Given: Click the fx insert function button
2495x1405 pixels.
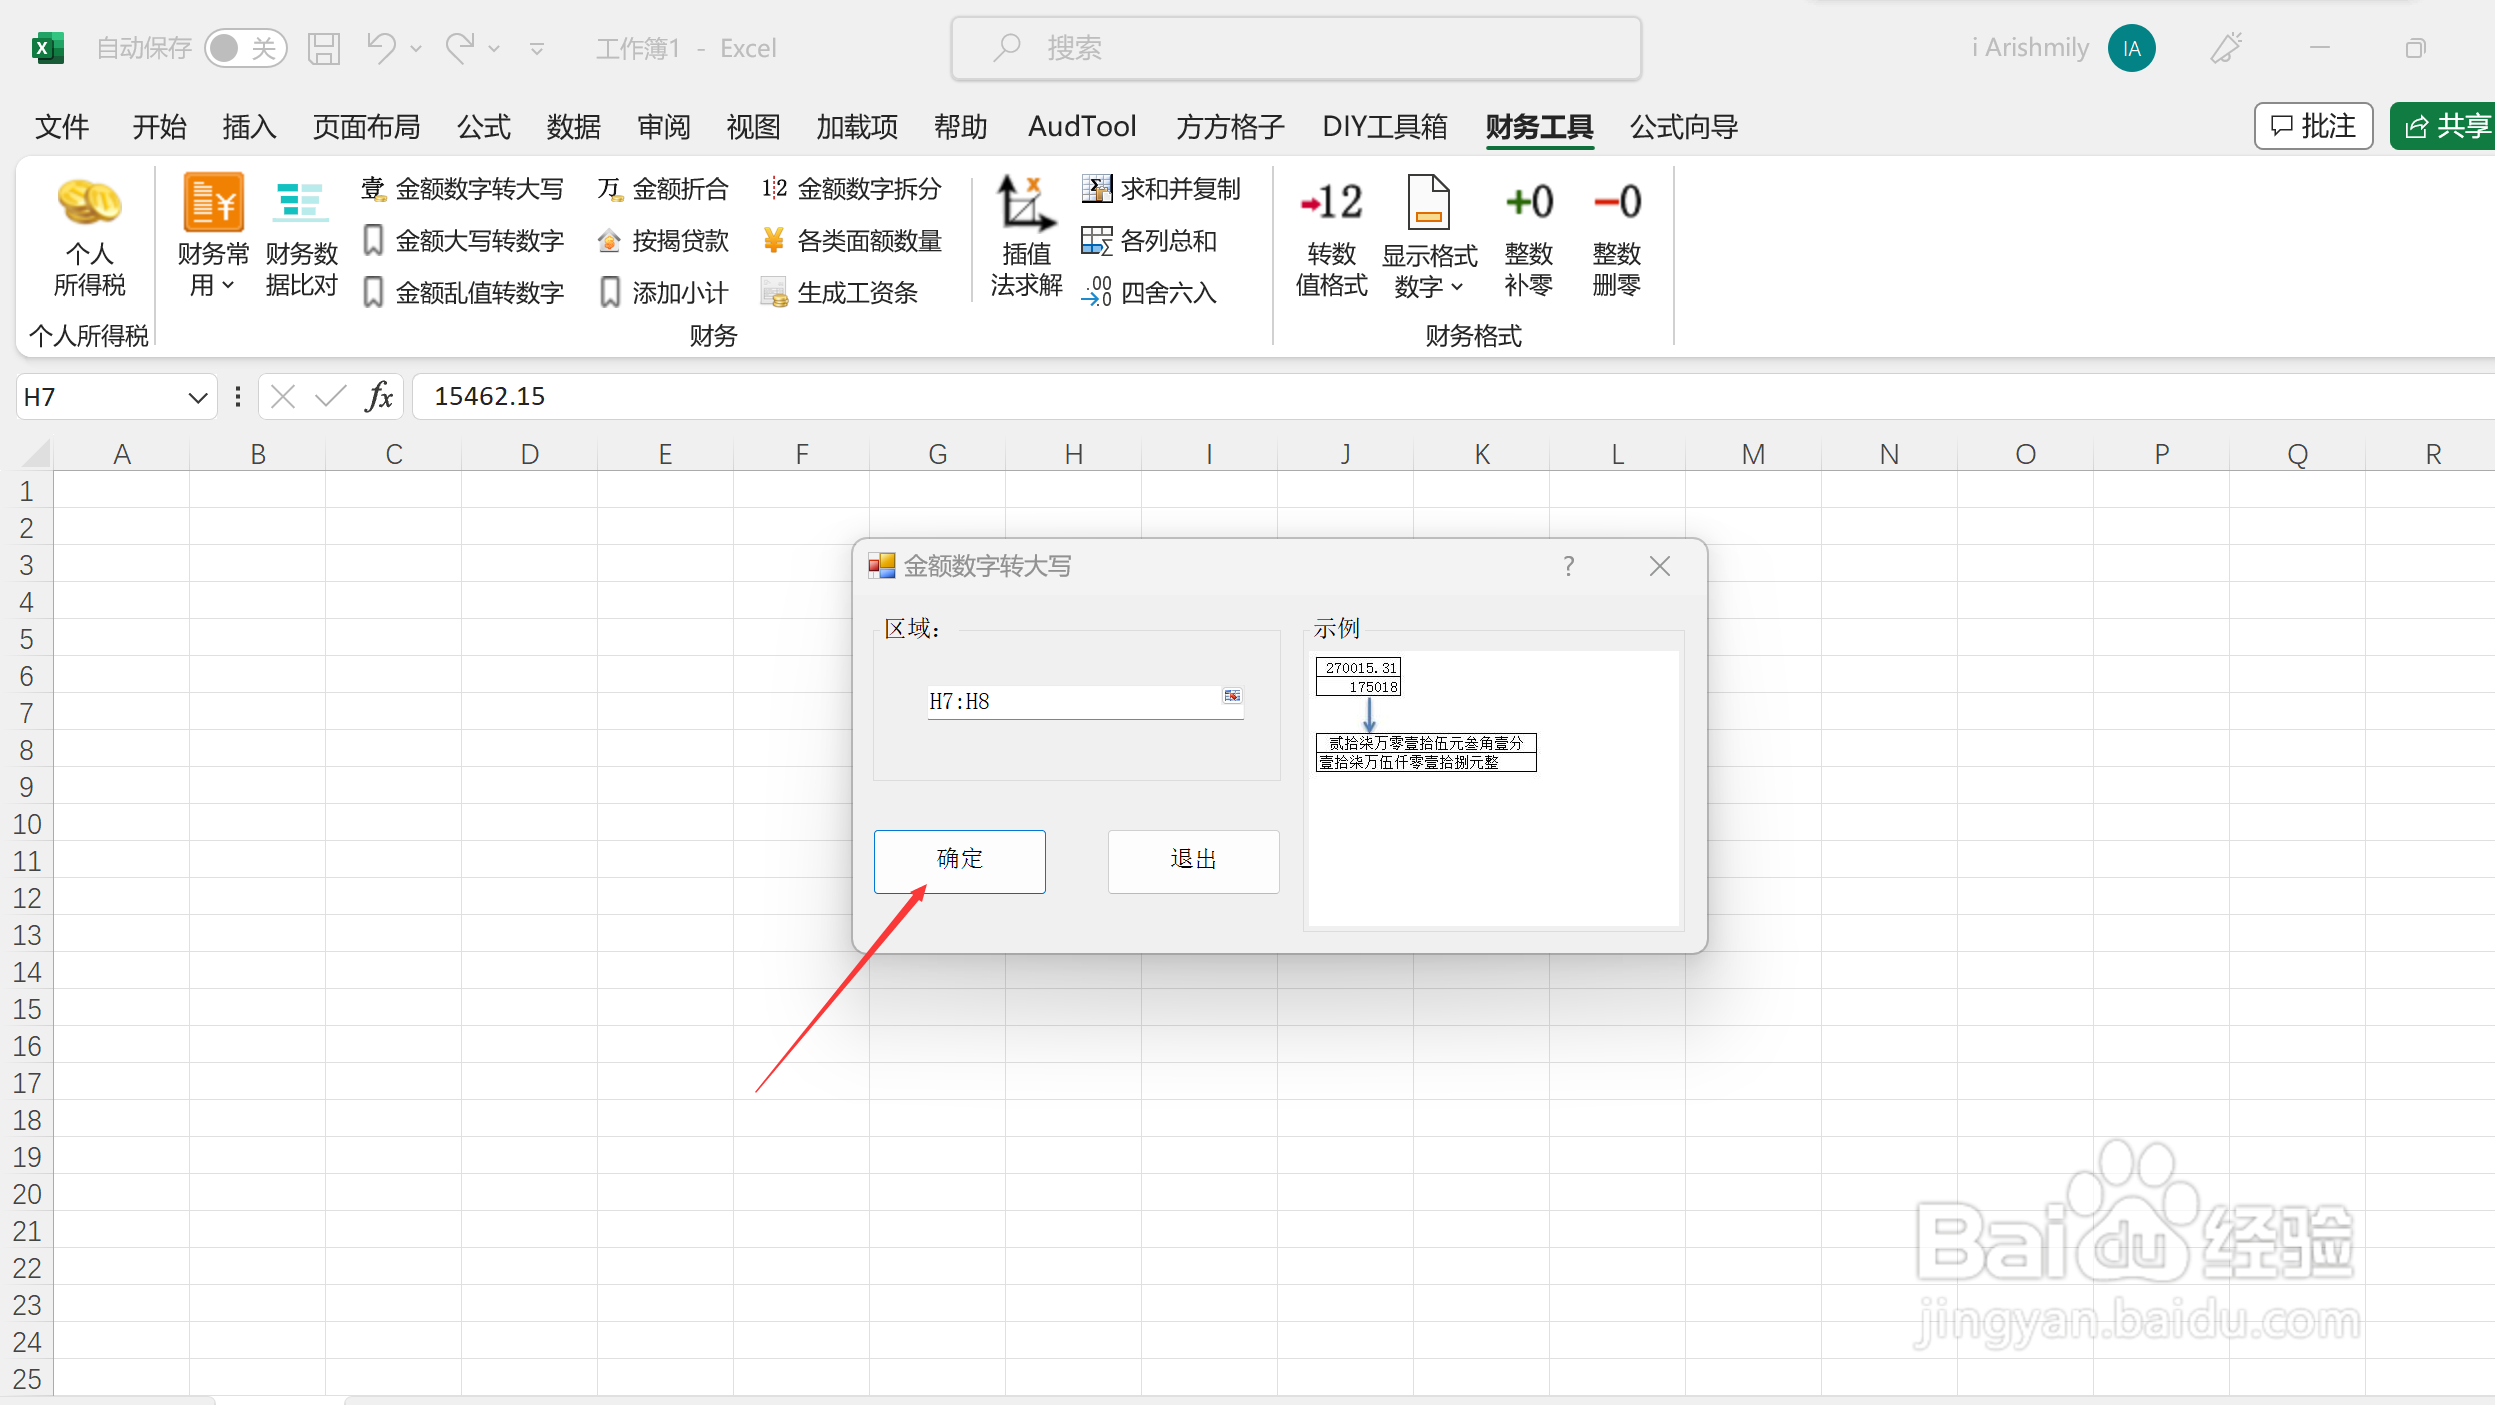Looking at the screenshot, I should pyautogui.click(x=379, y=397).
